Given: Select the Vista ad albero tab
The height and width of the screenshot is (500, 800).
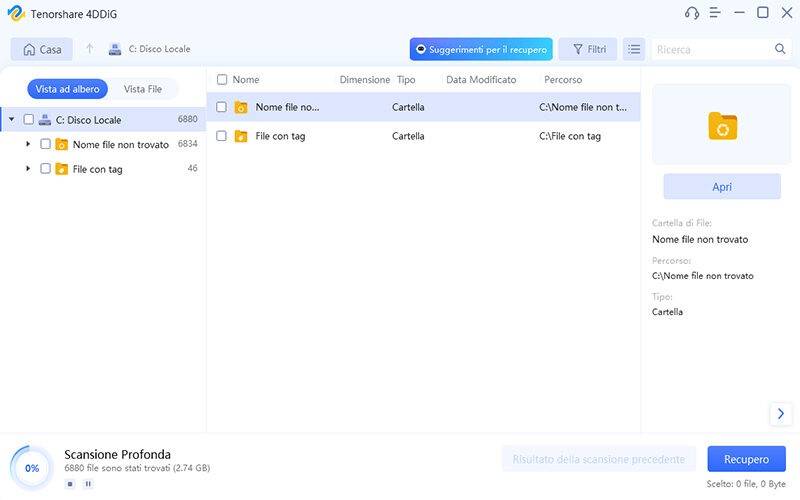Looking at the screenshot, I should click(67, 89).
